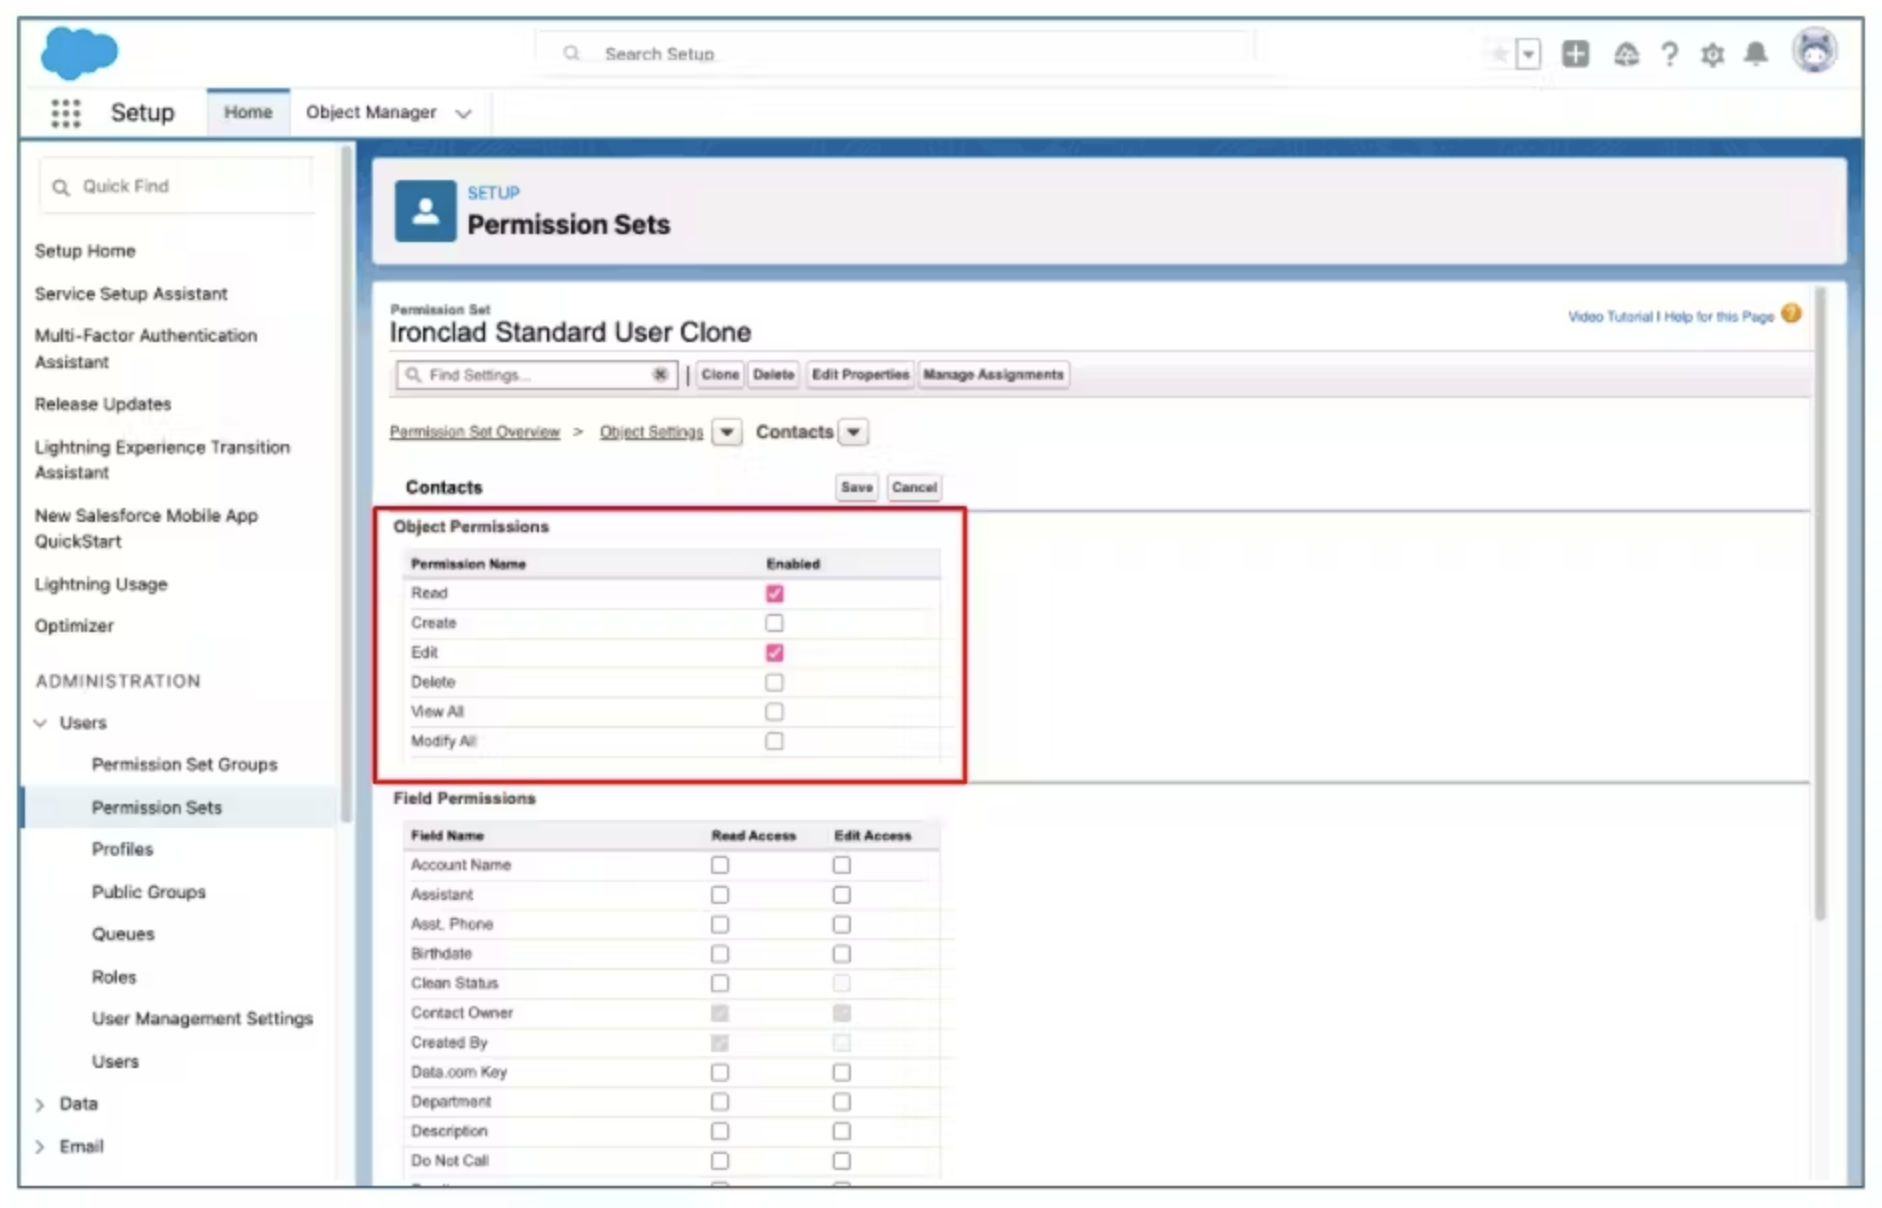Enable the Delete object permission
Viewport: 1882px width, 1208px height.
[774, 682]
